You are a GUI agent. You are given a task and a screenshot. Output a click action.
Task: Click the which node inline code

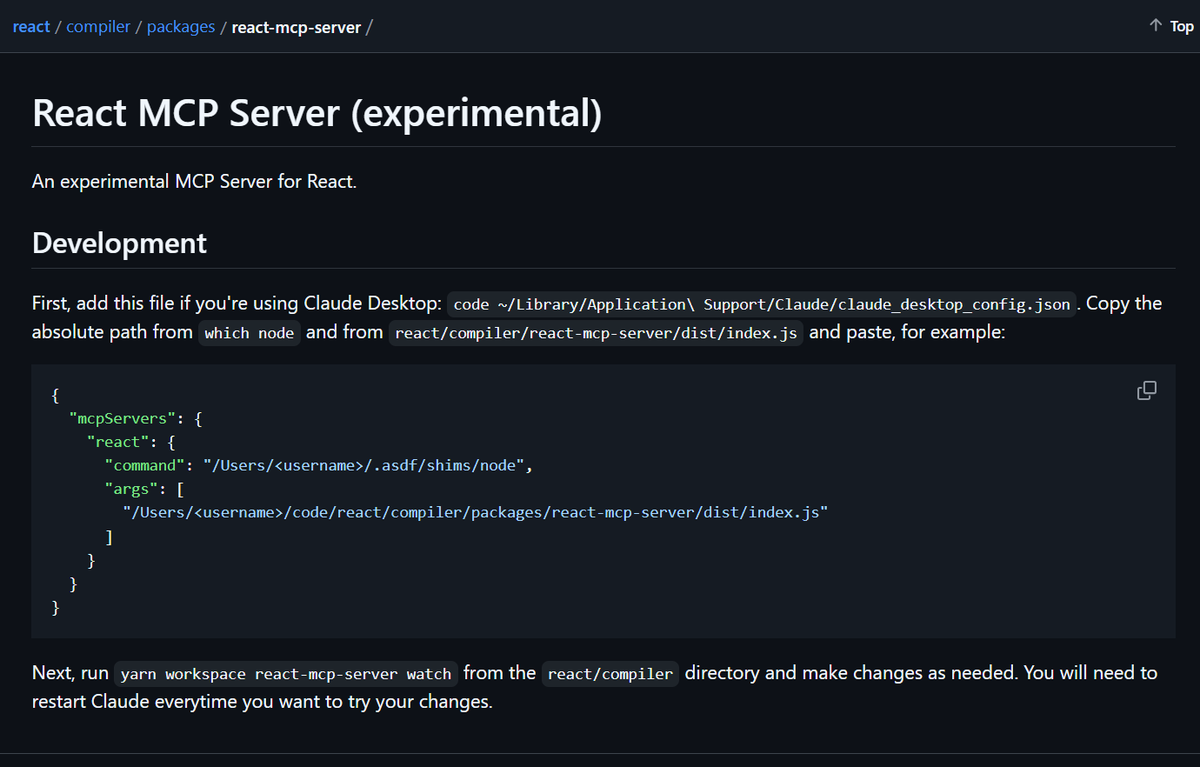pos(249,332)
